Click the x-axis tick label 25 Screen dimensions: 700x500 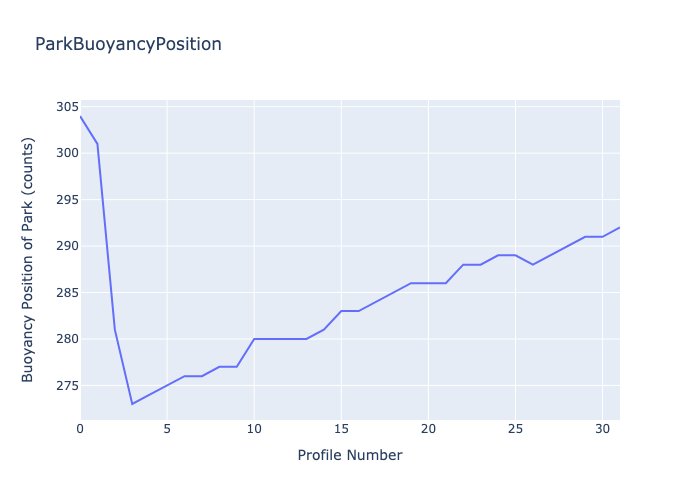point(515,429)
